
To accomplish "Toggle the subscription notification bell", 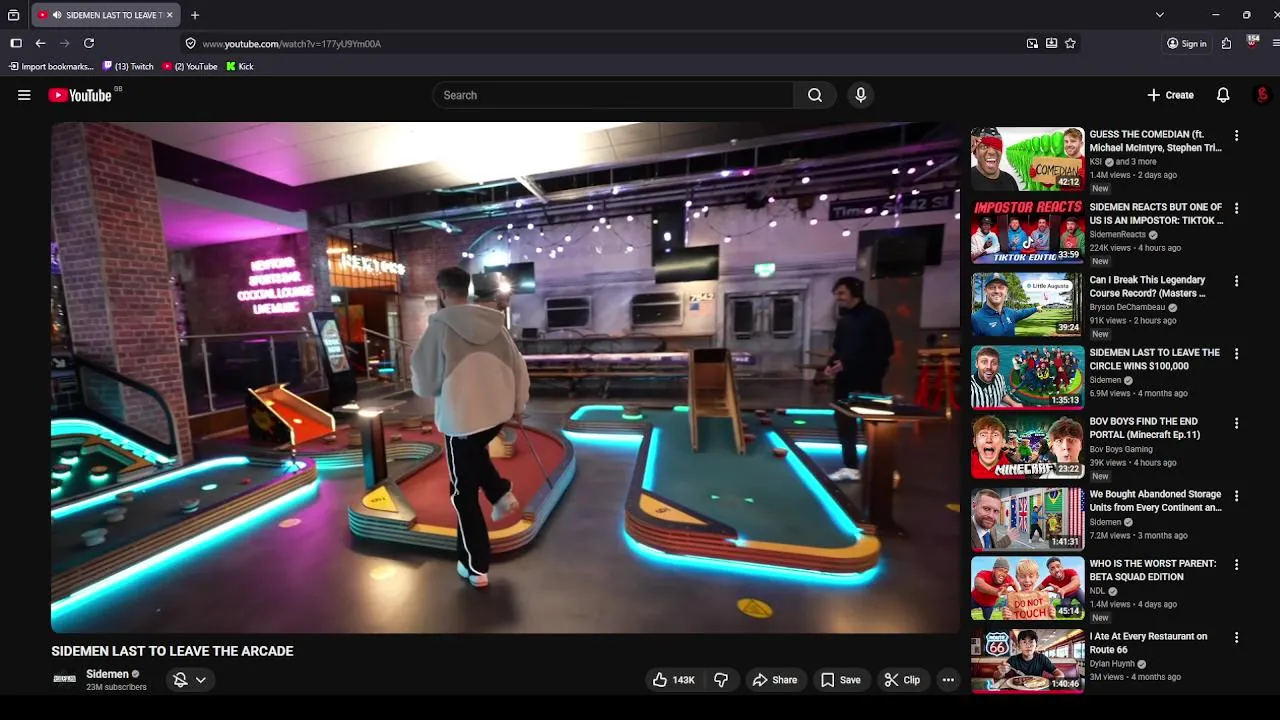I will (x=180, y=680).
